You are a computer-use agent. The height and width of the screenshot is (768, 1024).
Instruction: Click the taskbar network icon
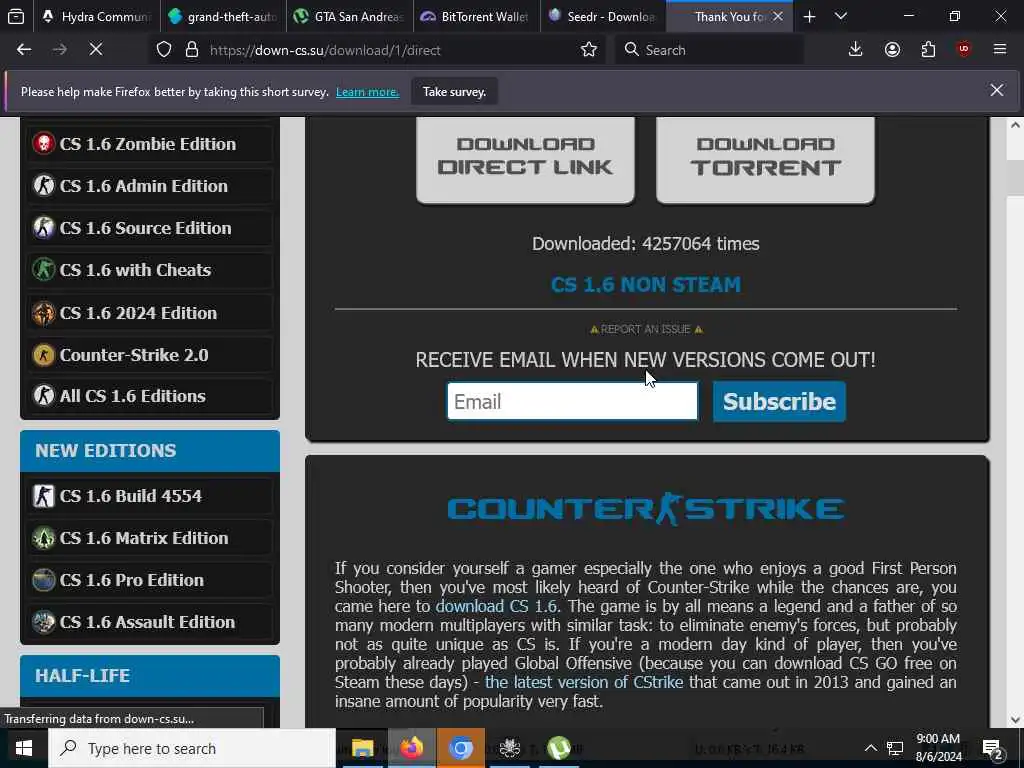coord(895,748)
